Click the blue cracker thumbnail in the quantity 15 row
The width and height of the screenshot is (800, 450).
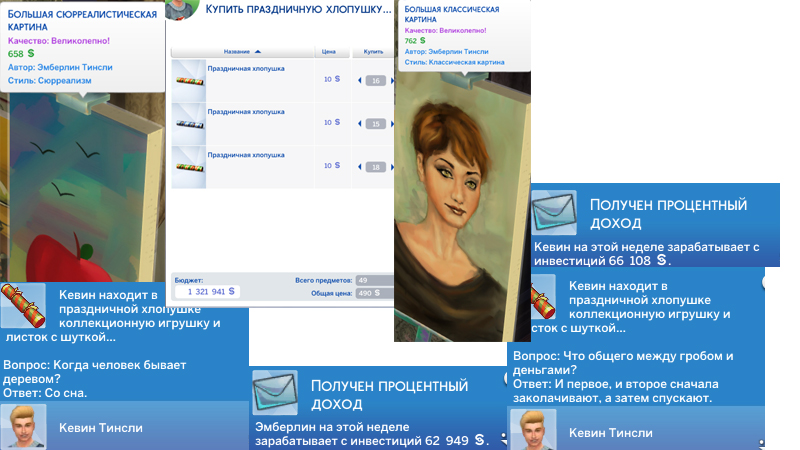tap(190, 124)
